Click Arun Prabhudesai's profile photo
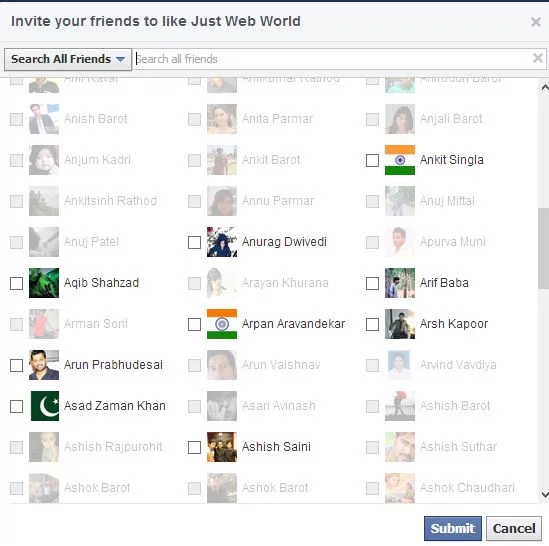The image size is (549, 546). click(x=44, y=365)
